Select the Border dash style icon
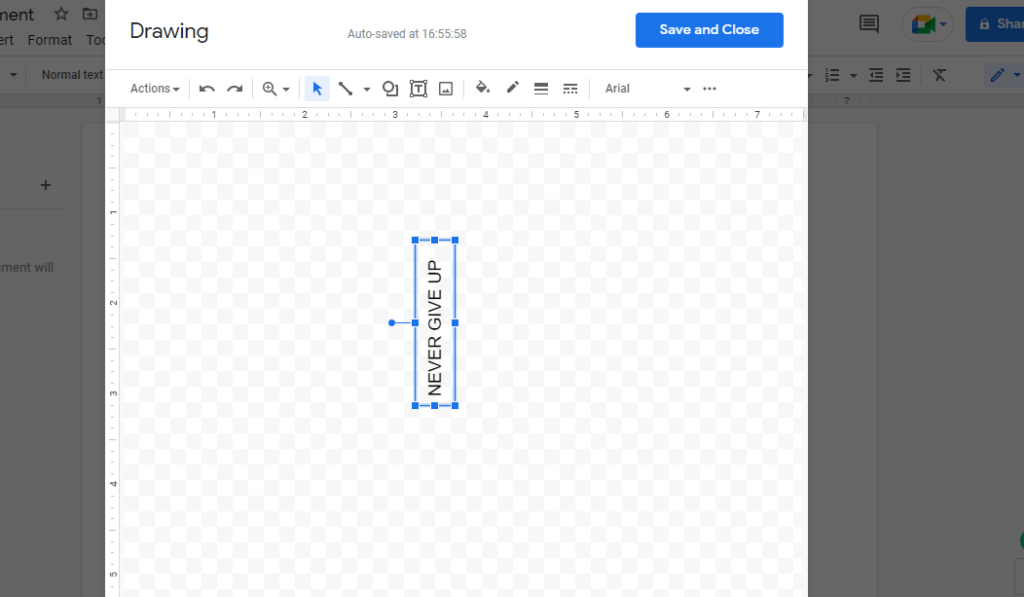 [570, 88]
